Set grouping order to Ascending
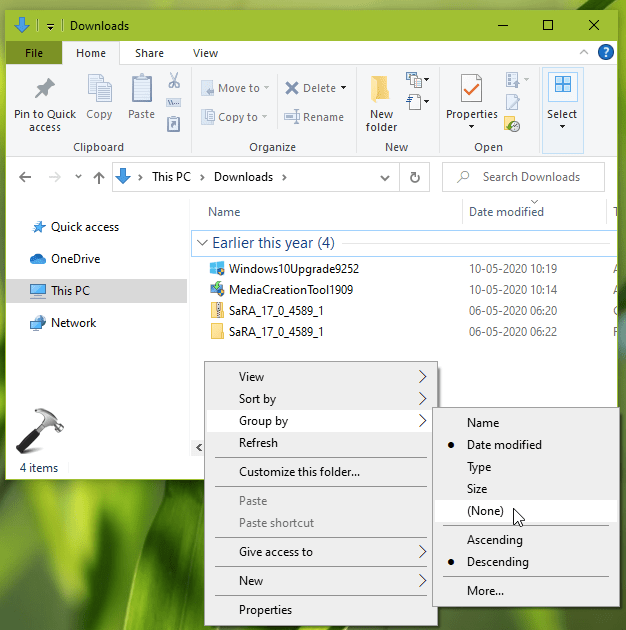Screen dimensions: 626x630 526,540
